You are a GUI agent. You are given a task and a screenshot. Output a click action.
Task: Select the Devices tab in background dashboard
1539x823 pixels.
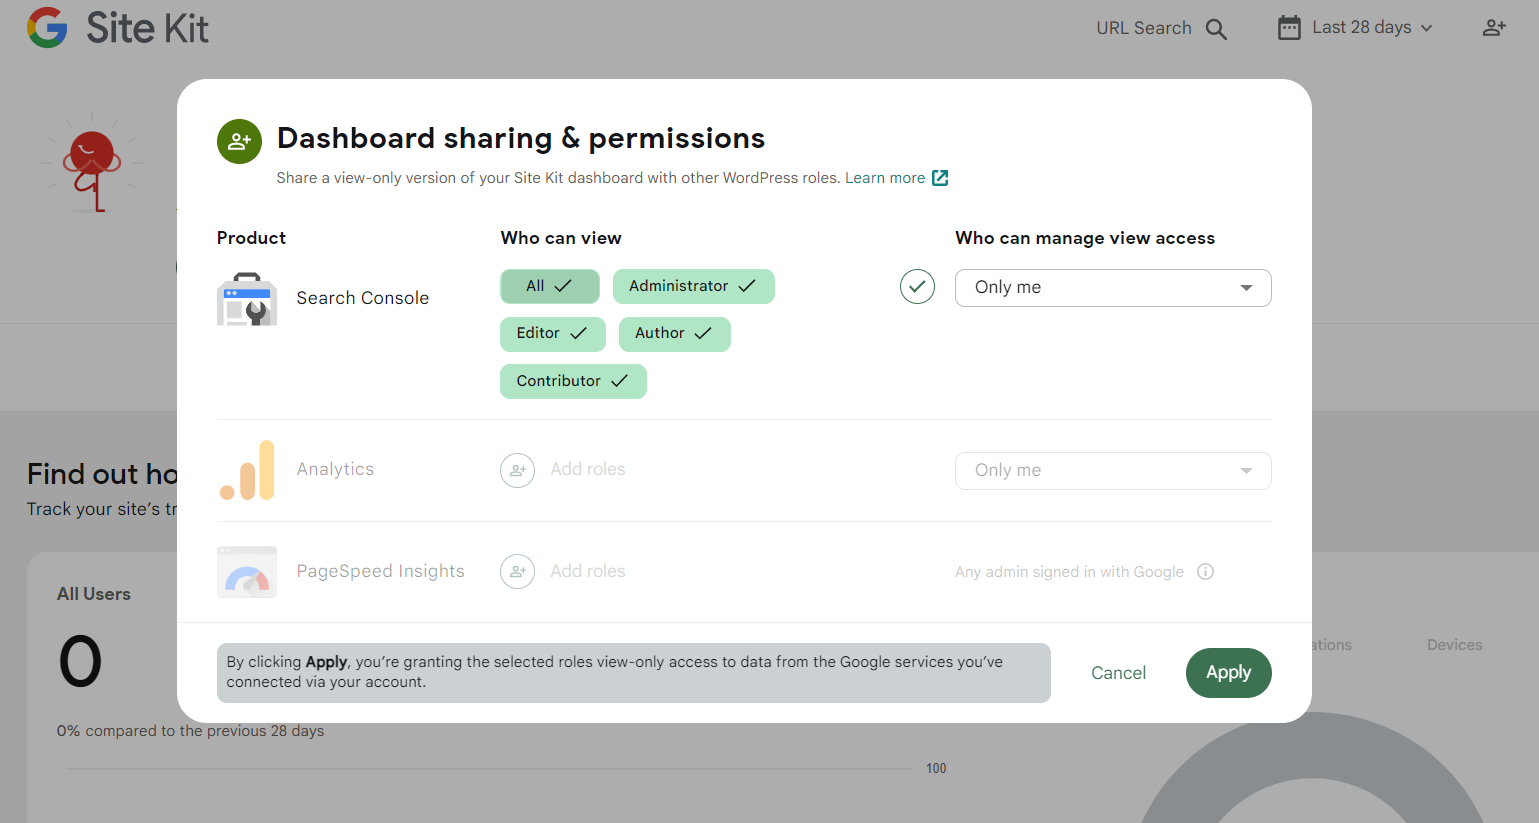click(x=1454, y=645)
